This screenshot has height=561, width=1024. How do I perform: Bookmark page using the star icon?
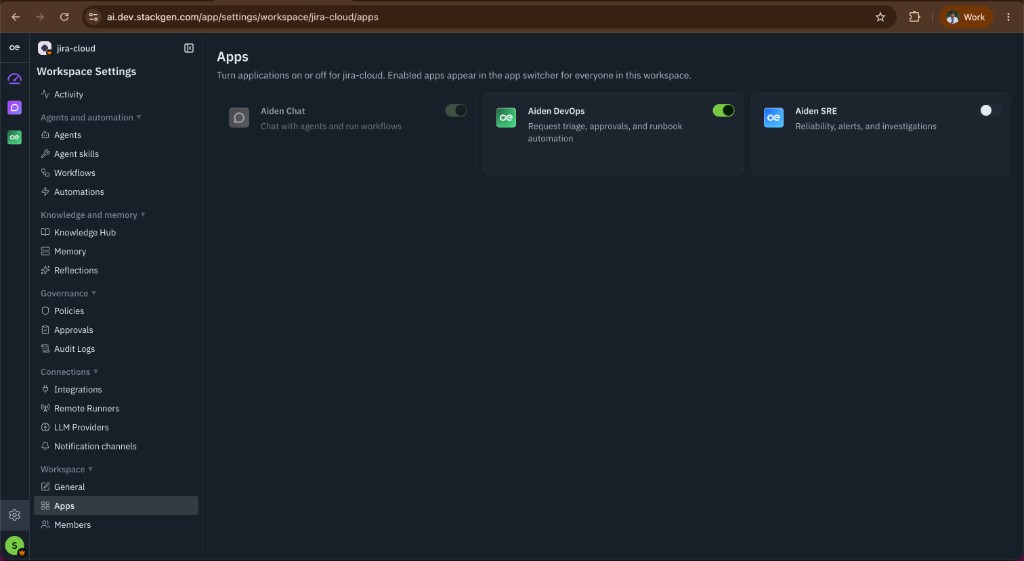[x=880, y=17]
